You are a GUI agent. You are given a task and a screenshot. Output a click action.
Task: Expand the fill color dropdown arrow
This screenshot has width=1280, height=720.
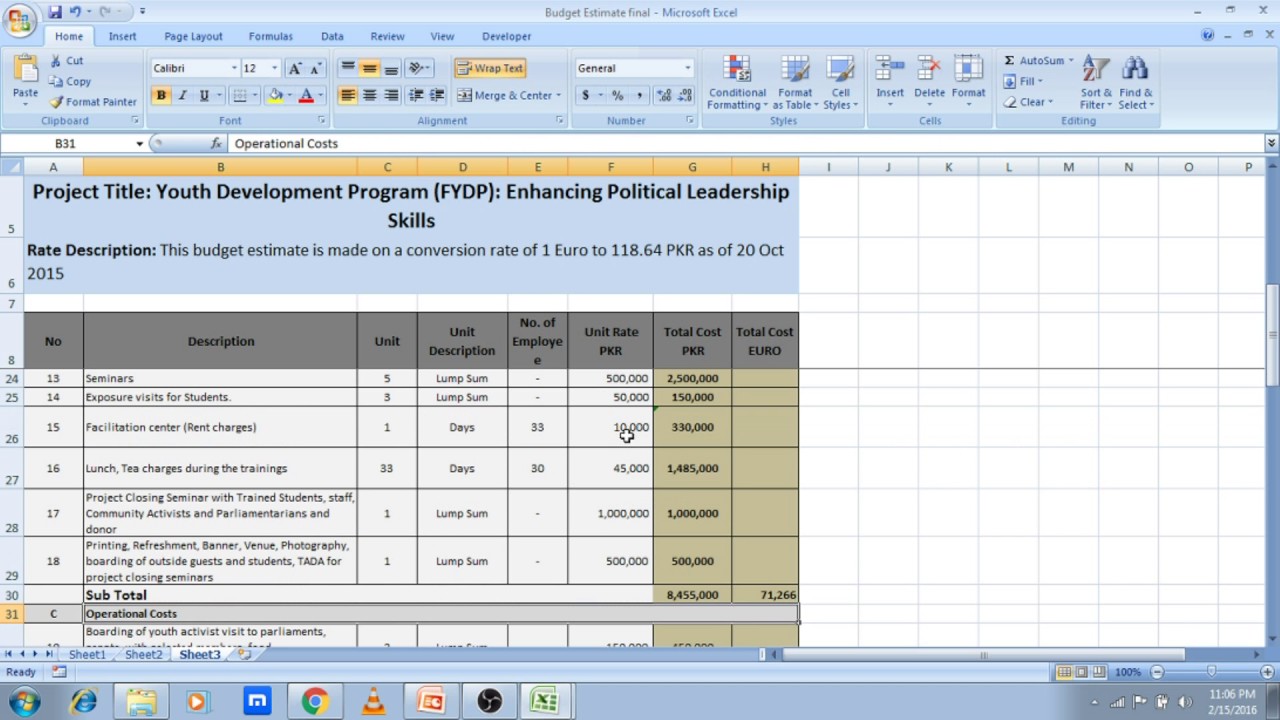[x=289, y=95]
